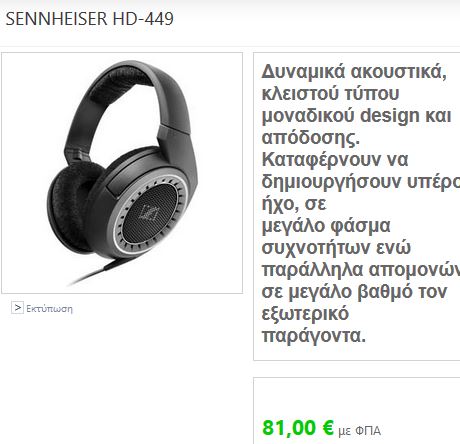Click the SENNHEISER HD-449 product title
Screen dimensions: 460x444
pyautogui.click(x=90, y=19)
